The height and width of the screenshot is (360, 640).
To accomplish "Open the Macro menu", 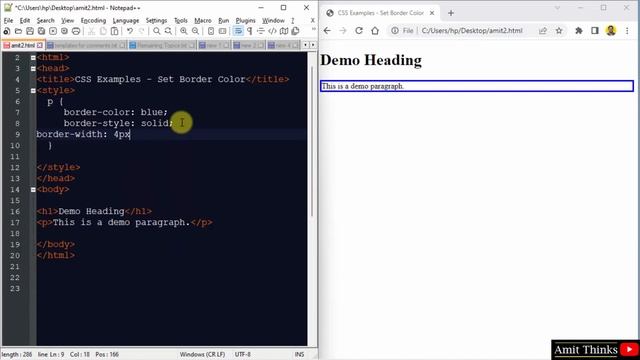I will [203, 20].
